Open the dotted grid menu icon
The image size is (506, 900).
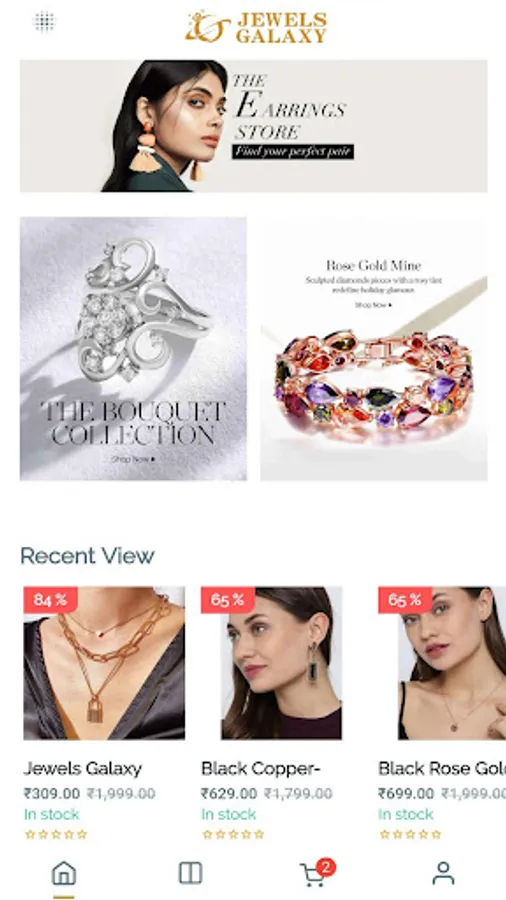click(x=44, y=22)
